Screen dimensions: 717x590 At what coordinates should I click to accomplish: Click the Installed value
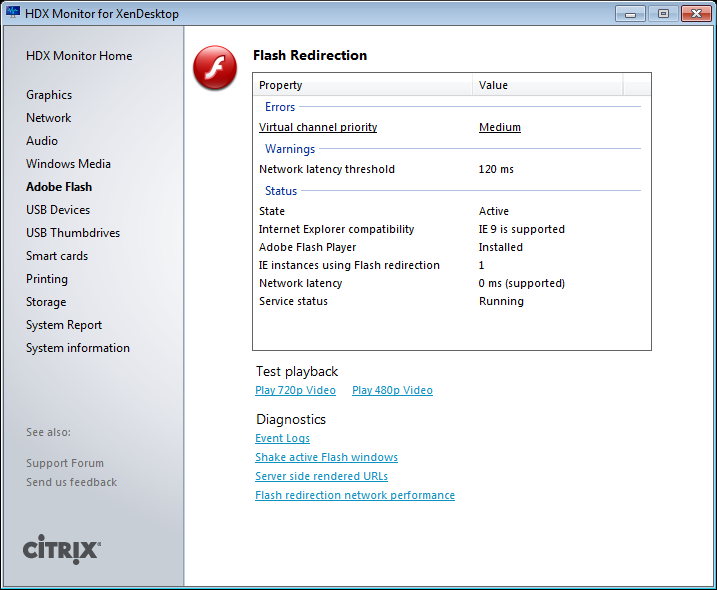[x=500, y=247]
